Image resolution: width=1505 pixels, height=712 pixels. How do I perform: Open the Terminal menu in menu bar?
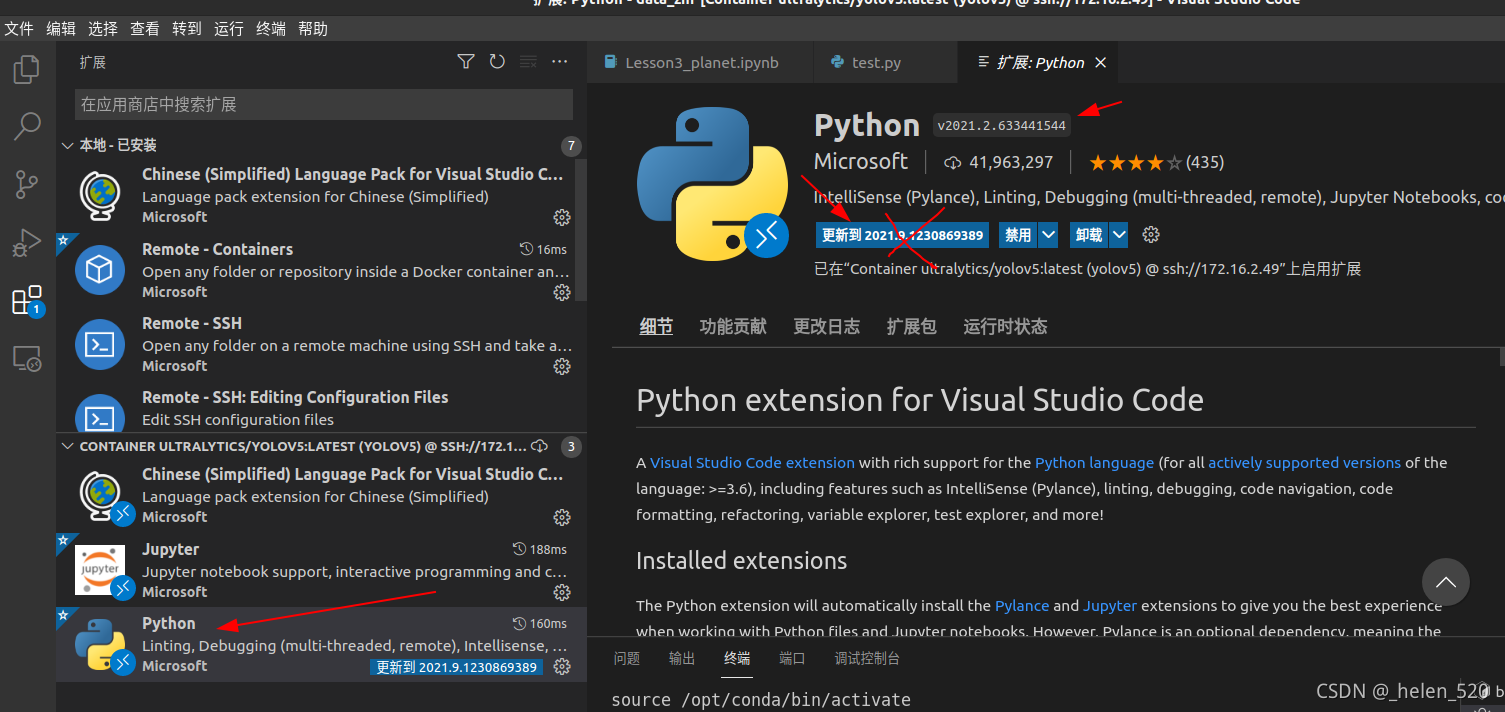[x=271, y=29]
